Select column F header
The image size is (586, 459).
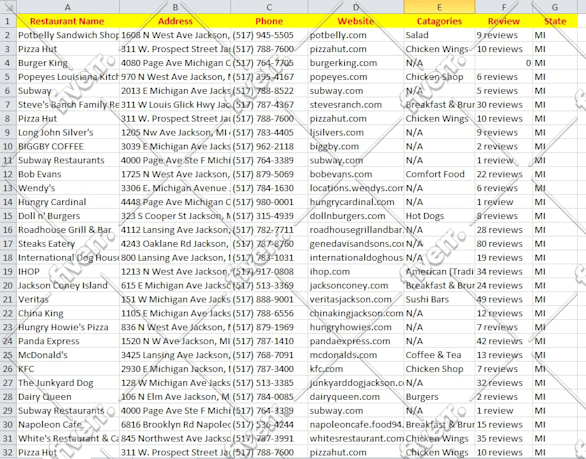point(504,7)
